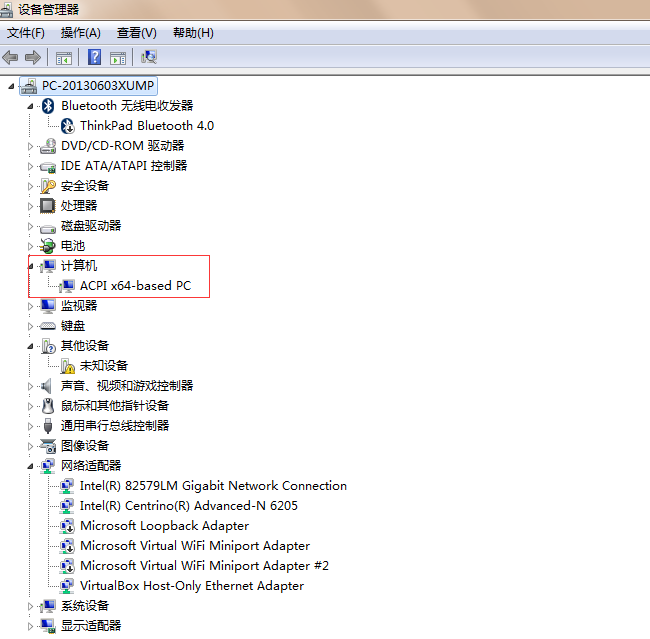Select the Microsoft Loopback Adapter entry
650x639 pixels.
coord(164,526)
